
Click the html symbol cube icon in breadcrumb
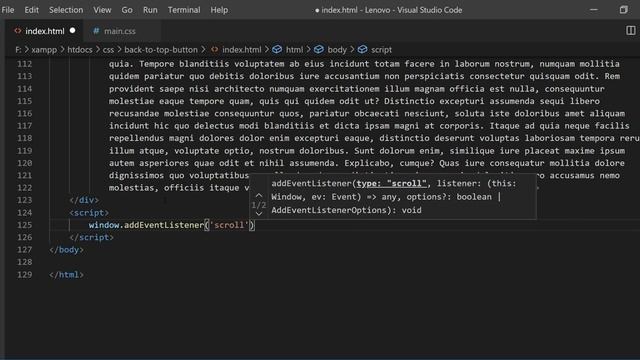277,49
